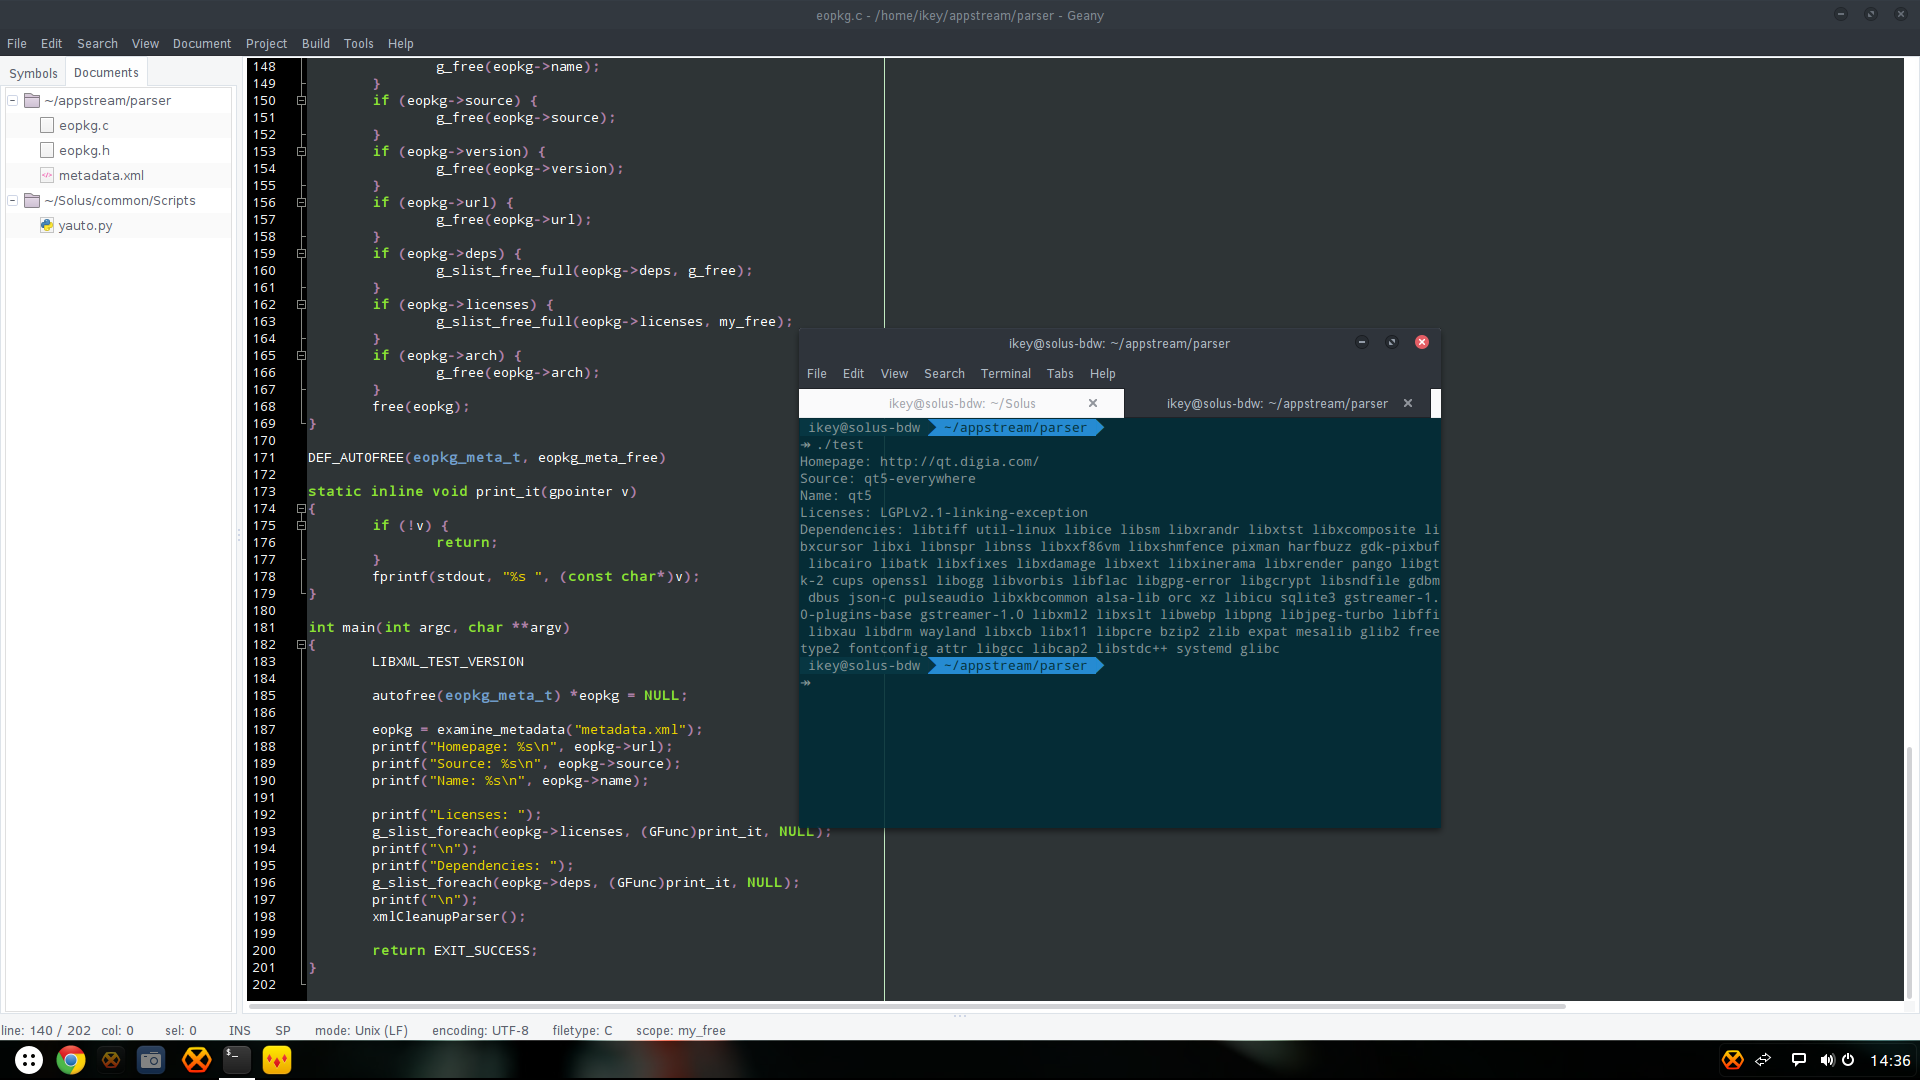This screenshot has width=1920, height=1080.
Task: Fold the if block at line 165
Action: [x=301, y=355]
